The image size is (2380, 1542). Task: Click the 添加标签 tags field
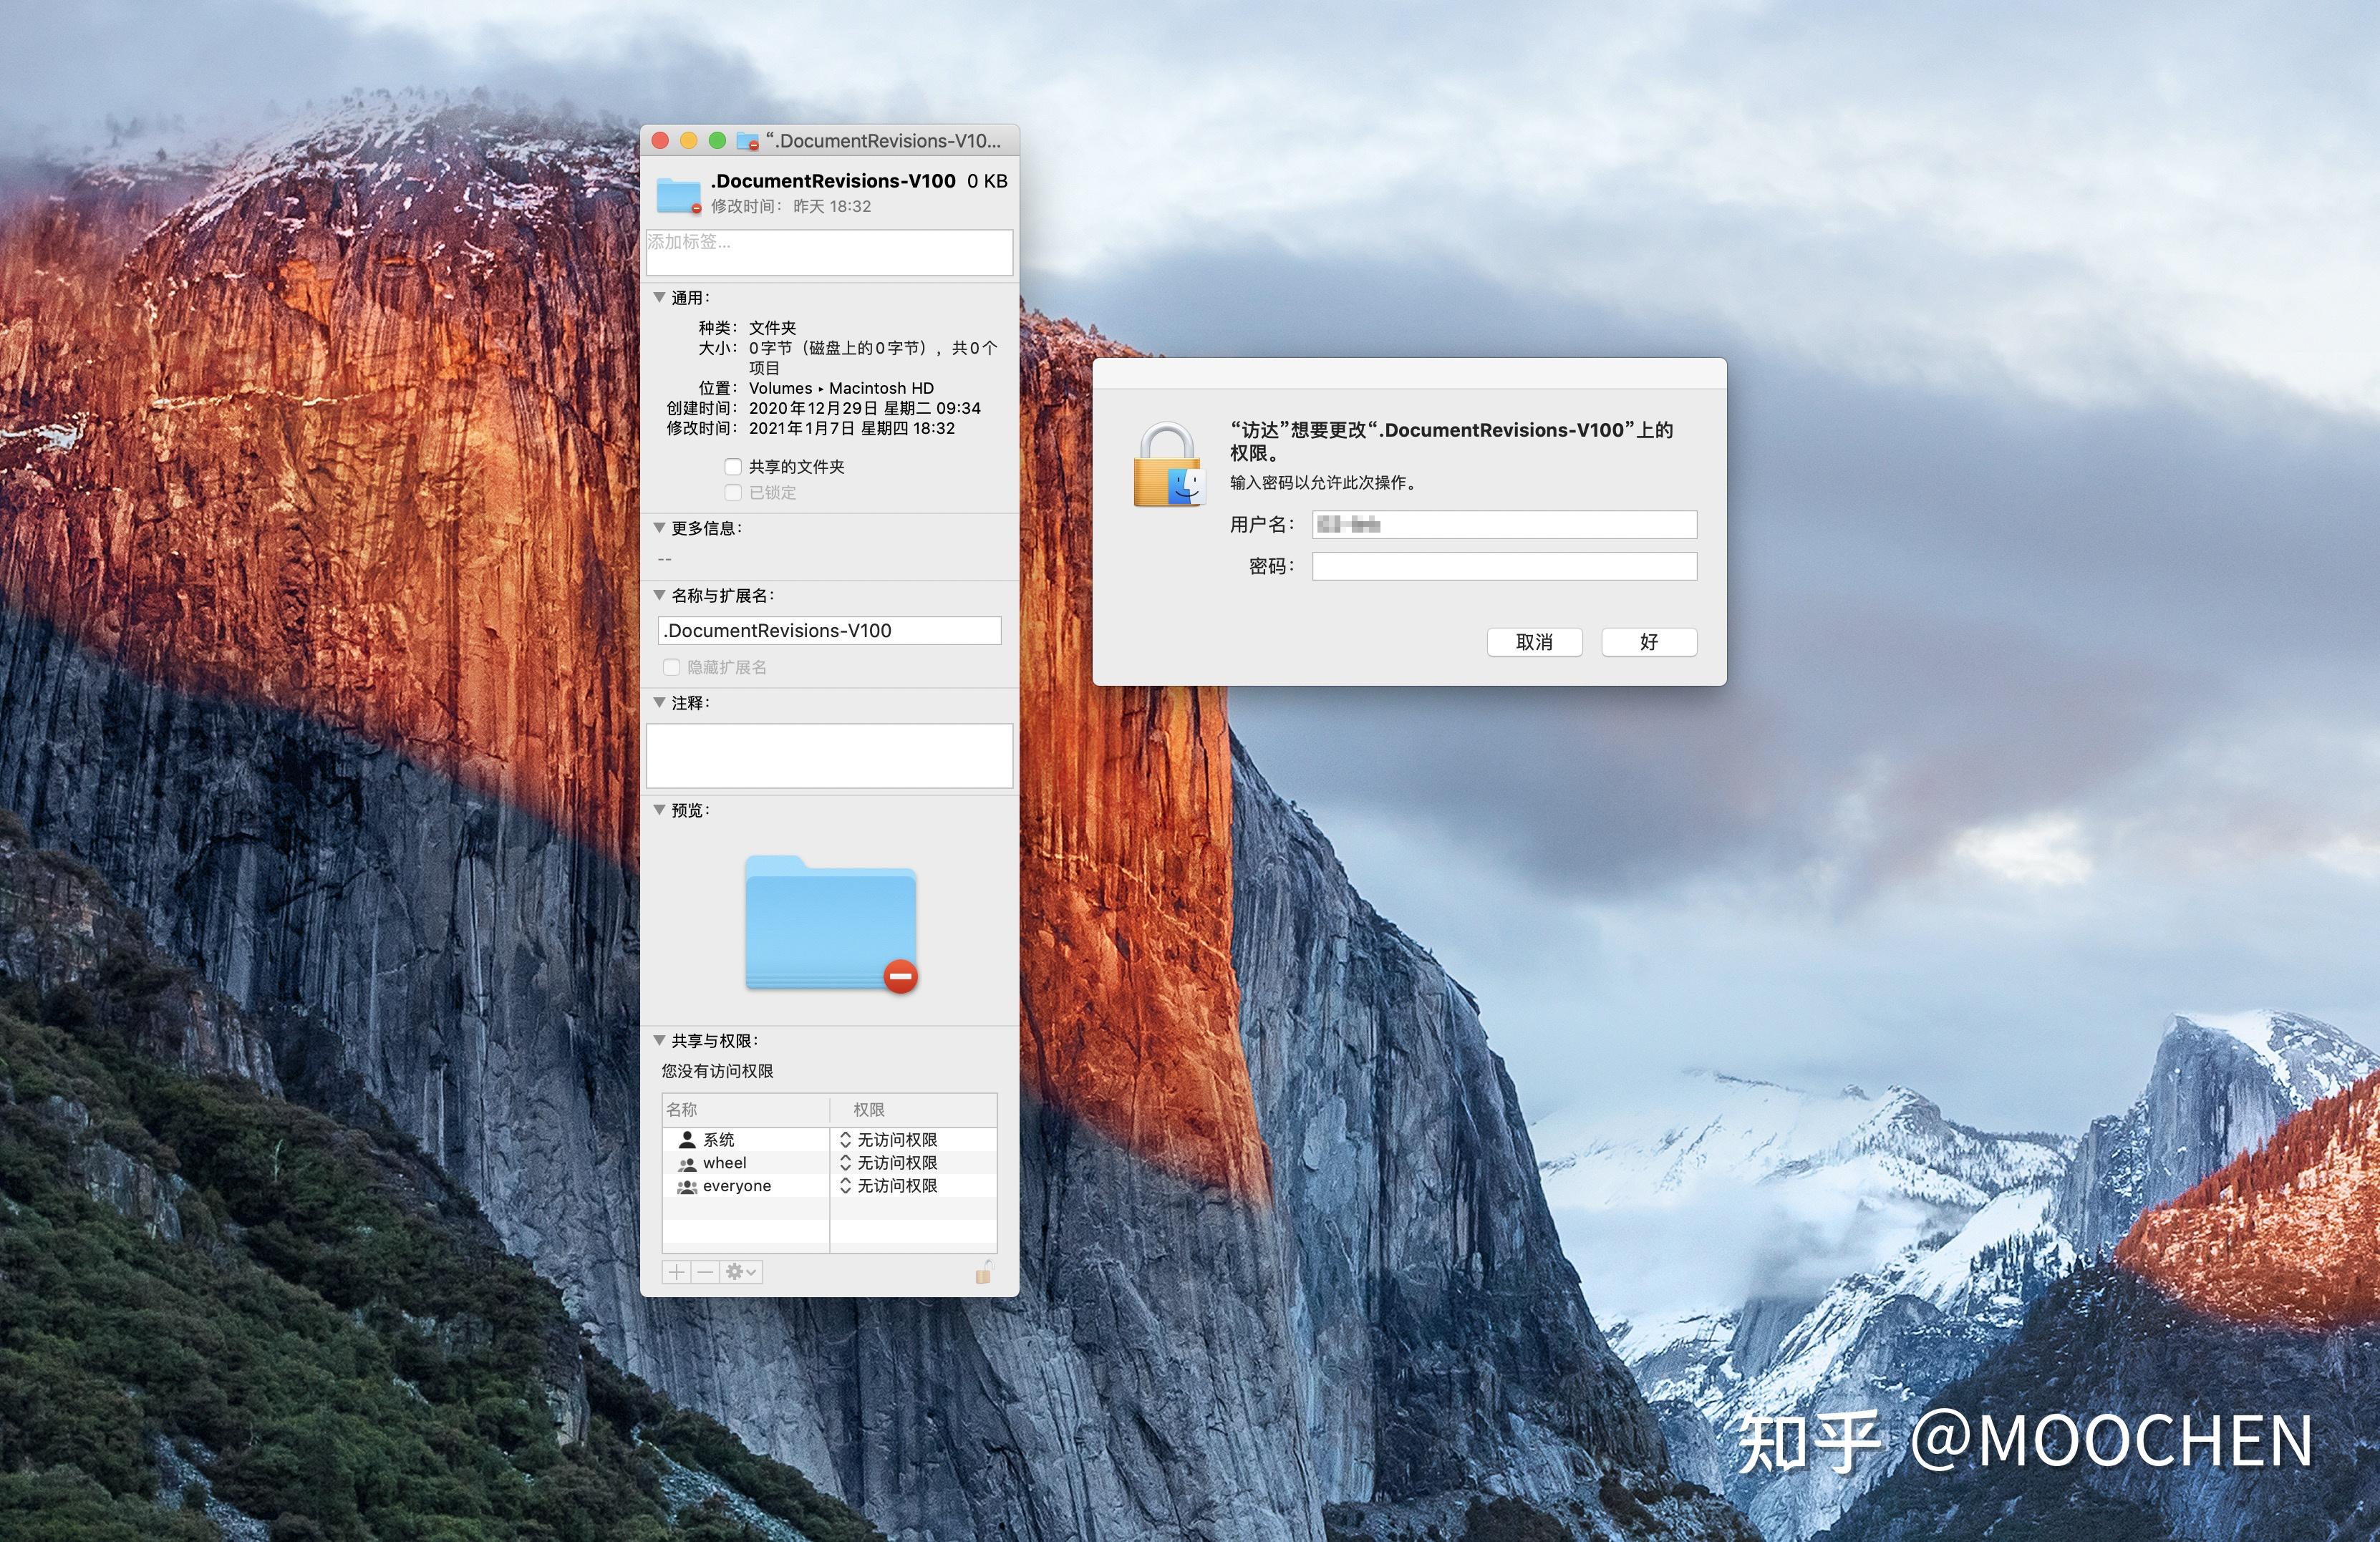click(829, 252)
